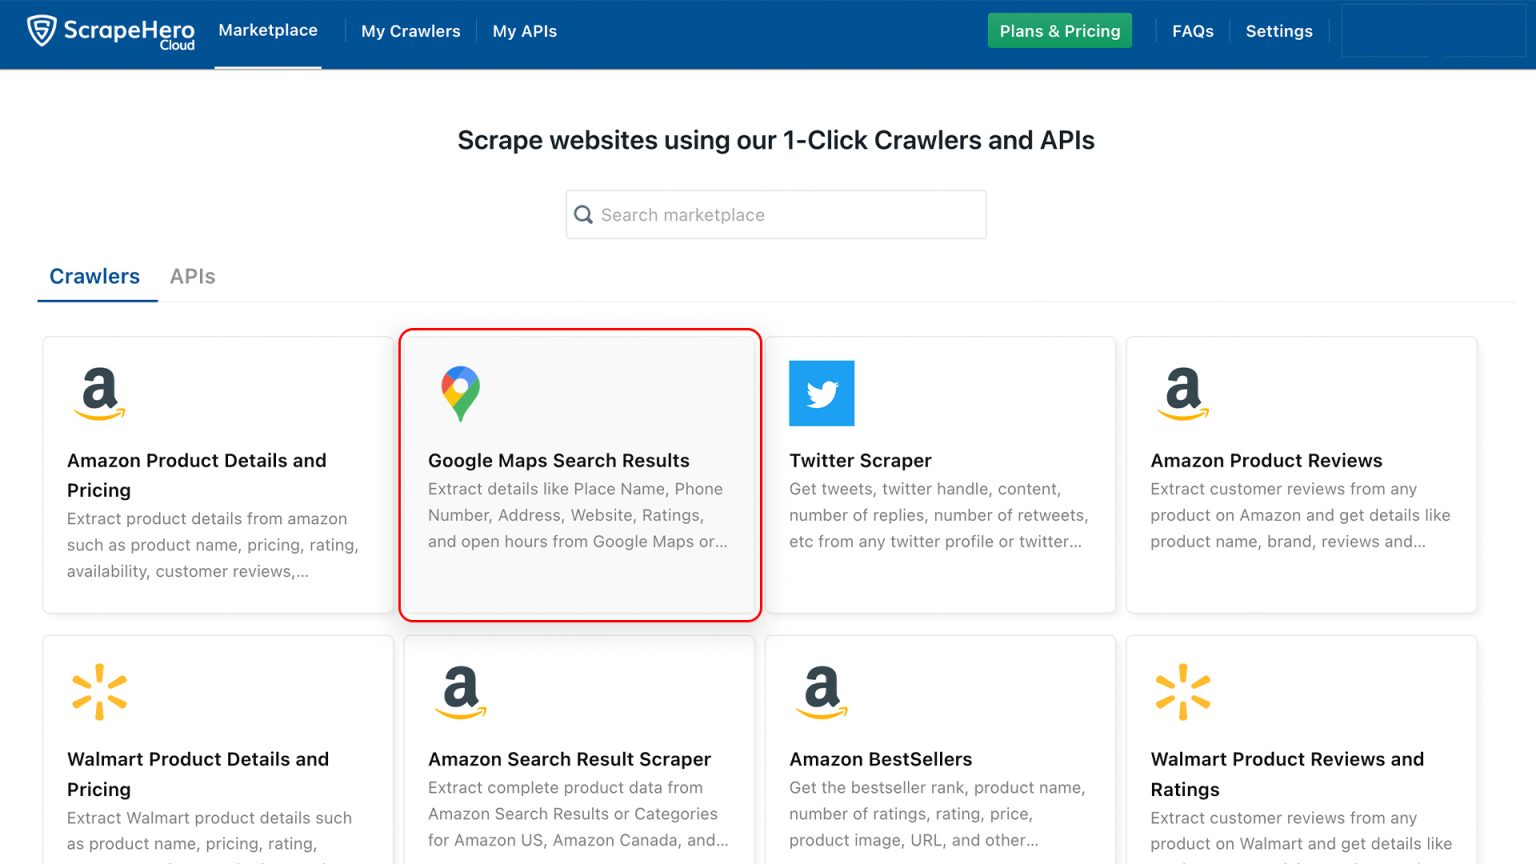Image resolution: width=1536 pixels, height=864 pixels.
Task: Switch to the APIs tab
Action: point(192,276)
